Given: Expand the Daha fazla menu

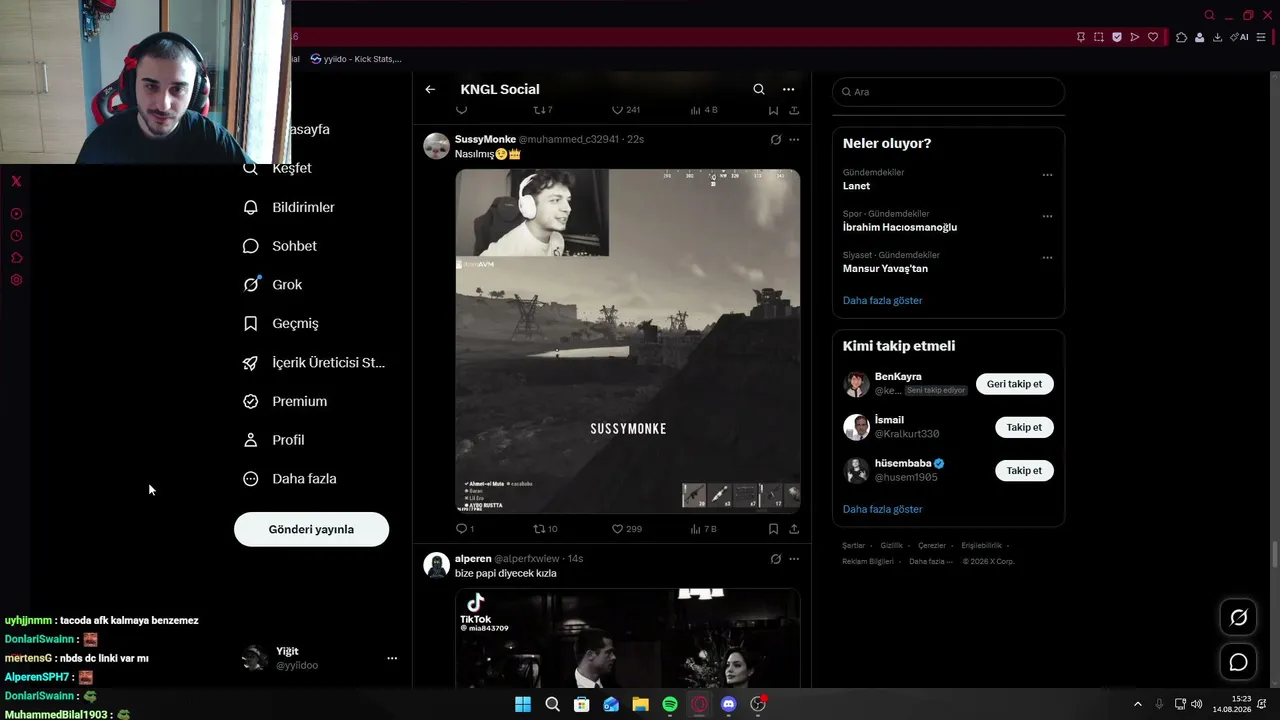Looking at the screenshot, I should coord(290,479).
